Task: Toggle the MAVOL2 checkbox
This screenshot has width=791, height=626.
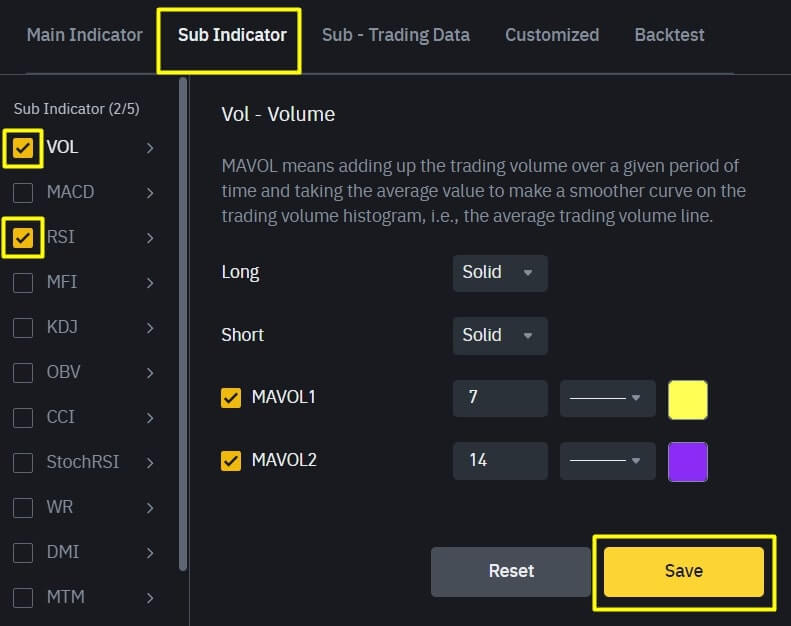Action: click(231, 461)
